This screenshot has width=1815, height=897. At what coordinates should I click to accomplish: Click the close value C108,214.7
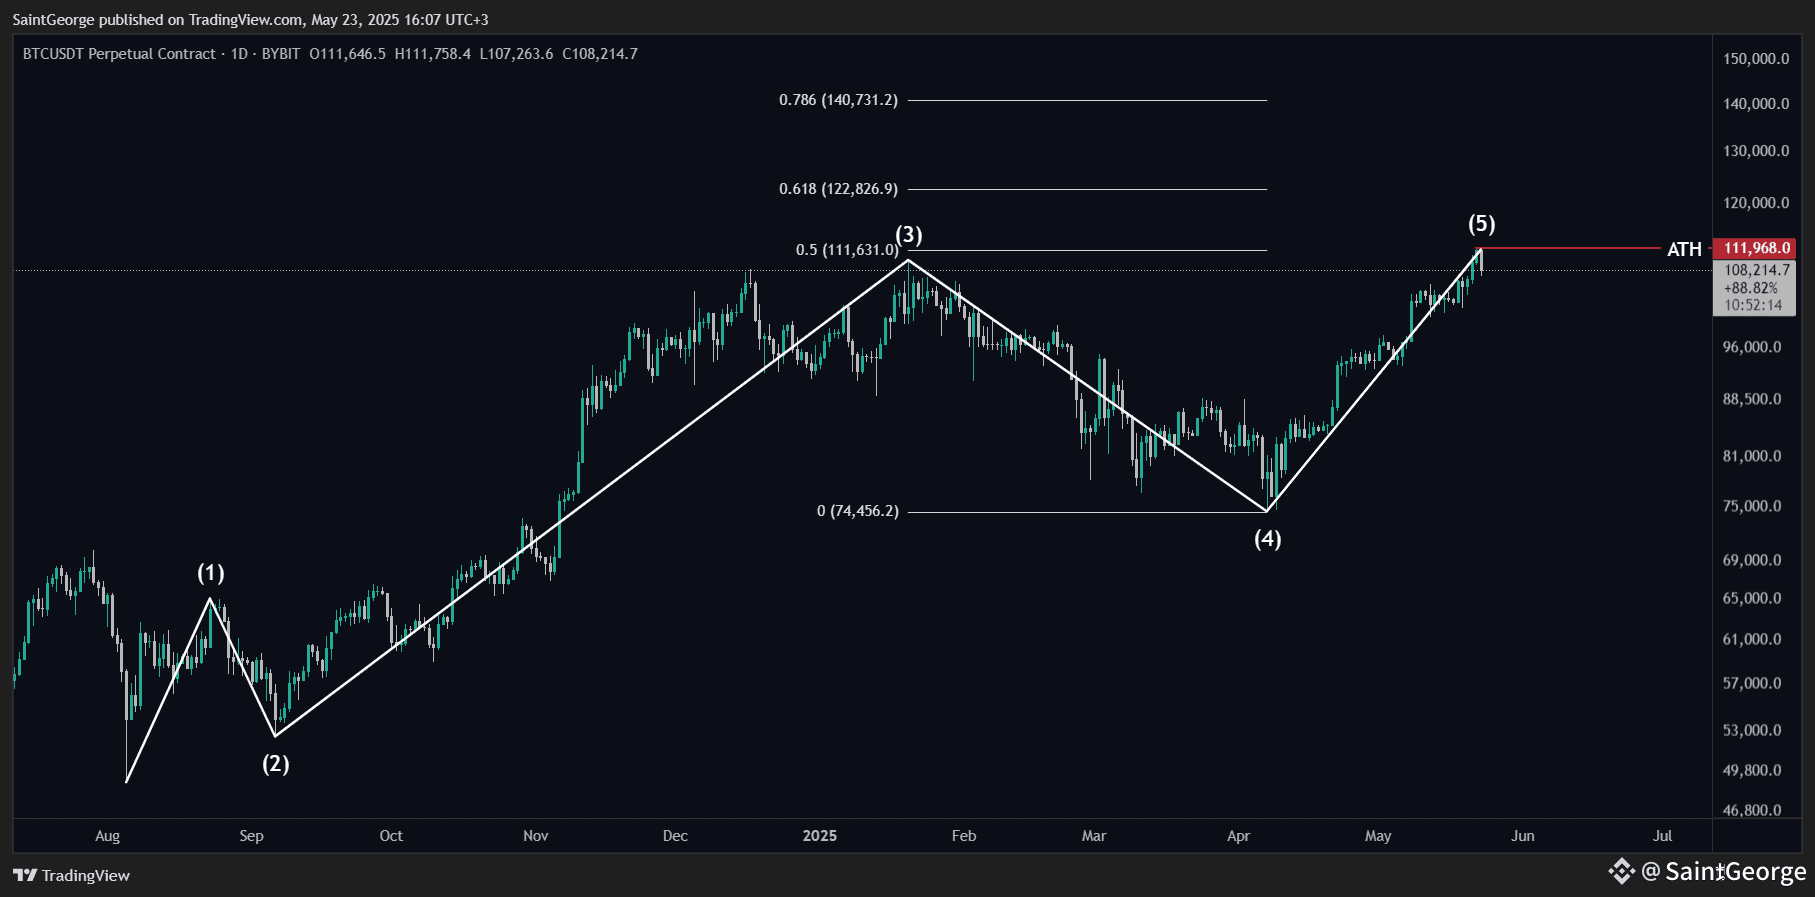tap(600, 54)
